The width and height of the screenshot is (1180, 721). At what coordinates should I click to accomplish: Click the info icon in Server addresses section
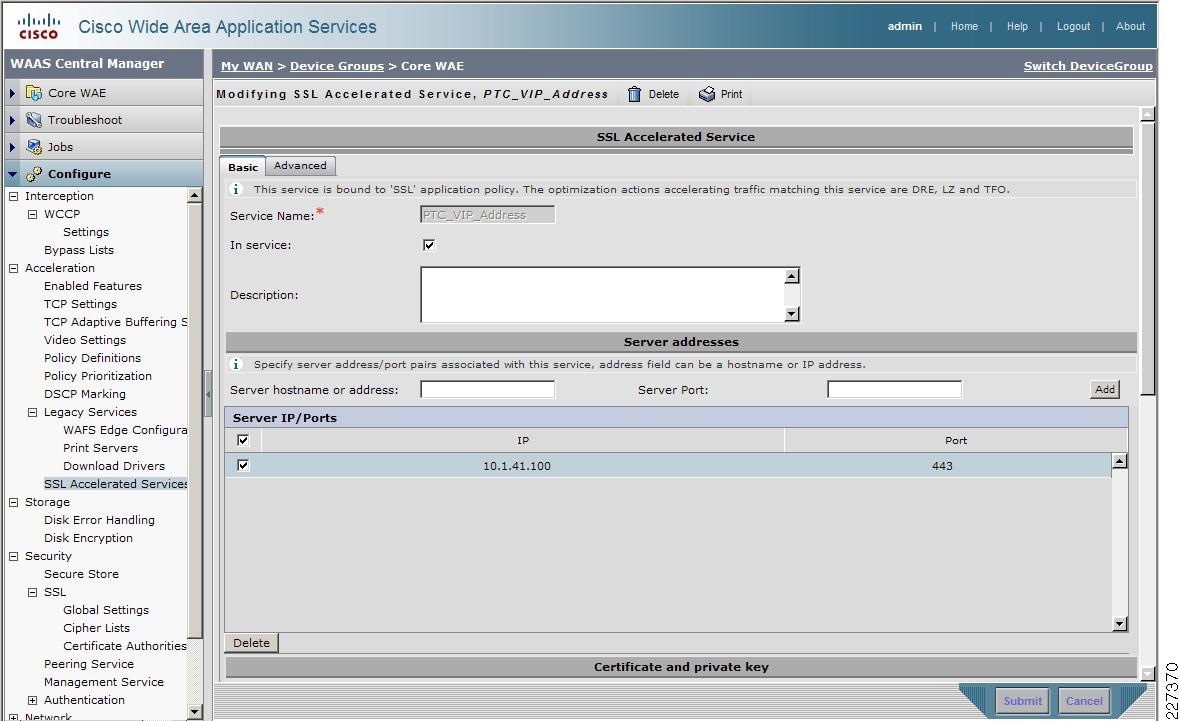[236, 364]
